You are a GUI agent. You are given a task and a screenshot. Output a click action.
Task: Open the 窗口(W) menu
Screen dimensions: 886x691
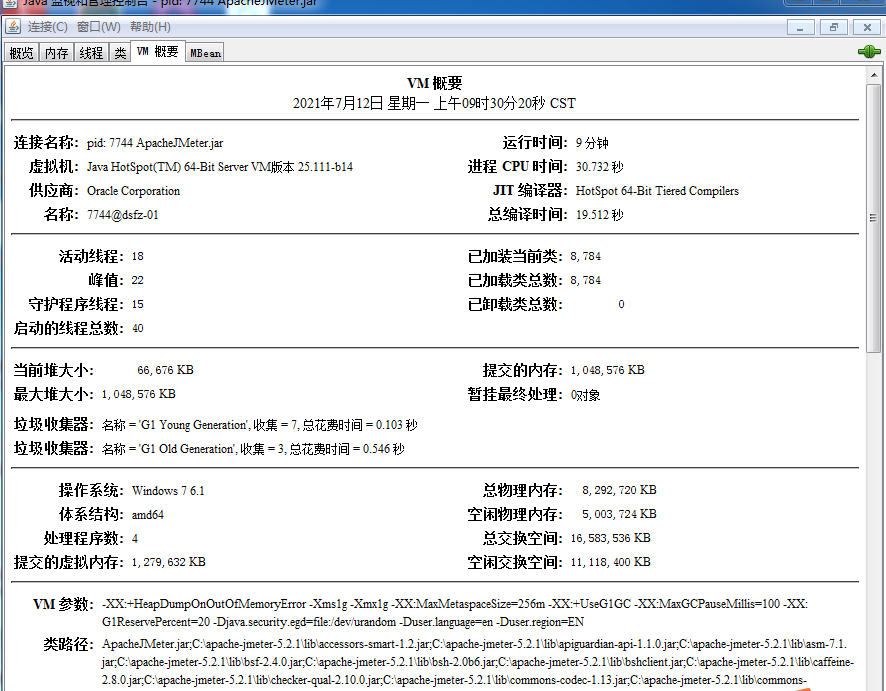99,27
